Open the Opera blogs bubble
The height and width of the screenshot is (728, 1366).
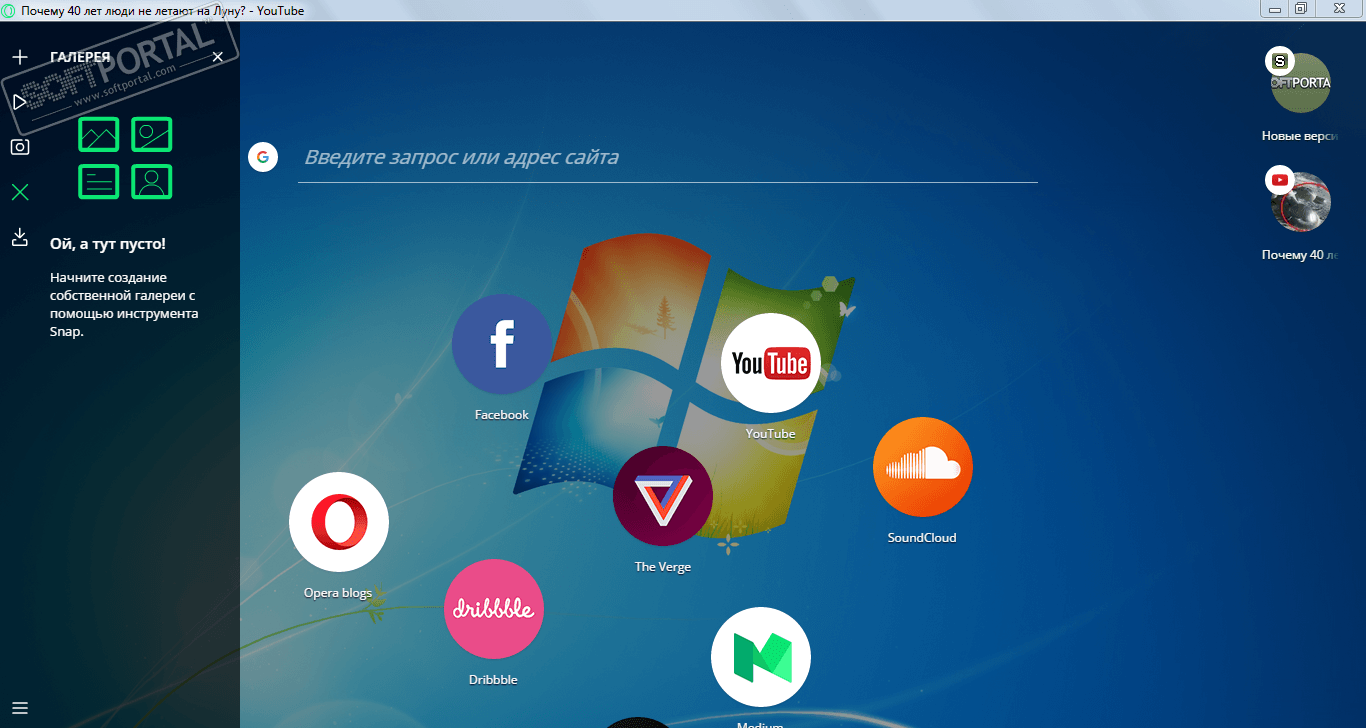click(x=339, y=522)
